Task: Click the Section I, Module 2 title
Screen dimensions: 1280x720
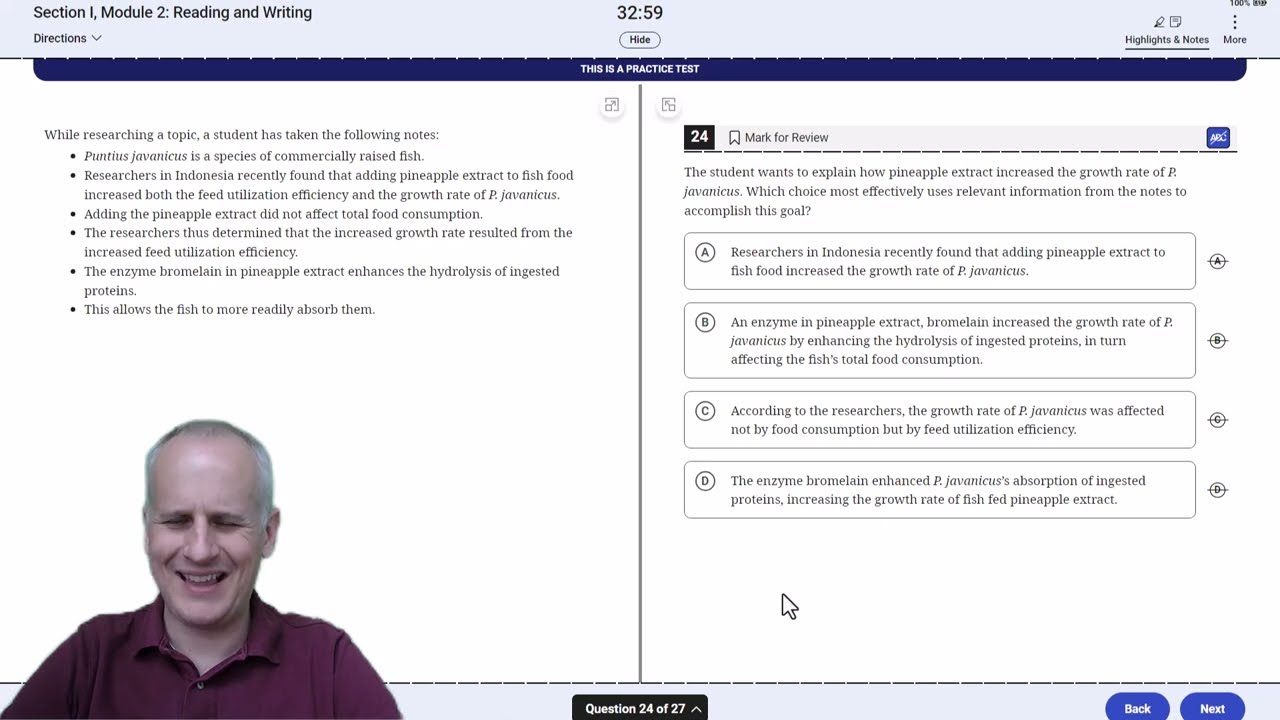Action: [173, 13]
